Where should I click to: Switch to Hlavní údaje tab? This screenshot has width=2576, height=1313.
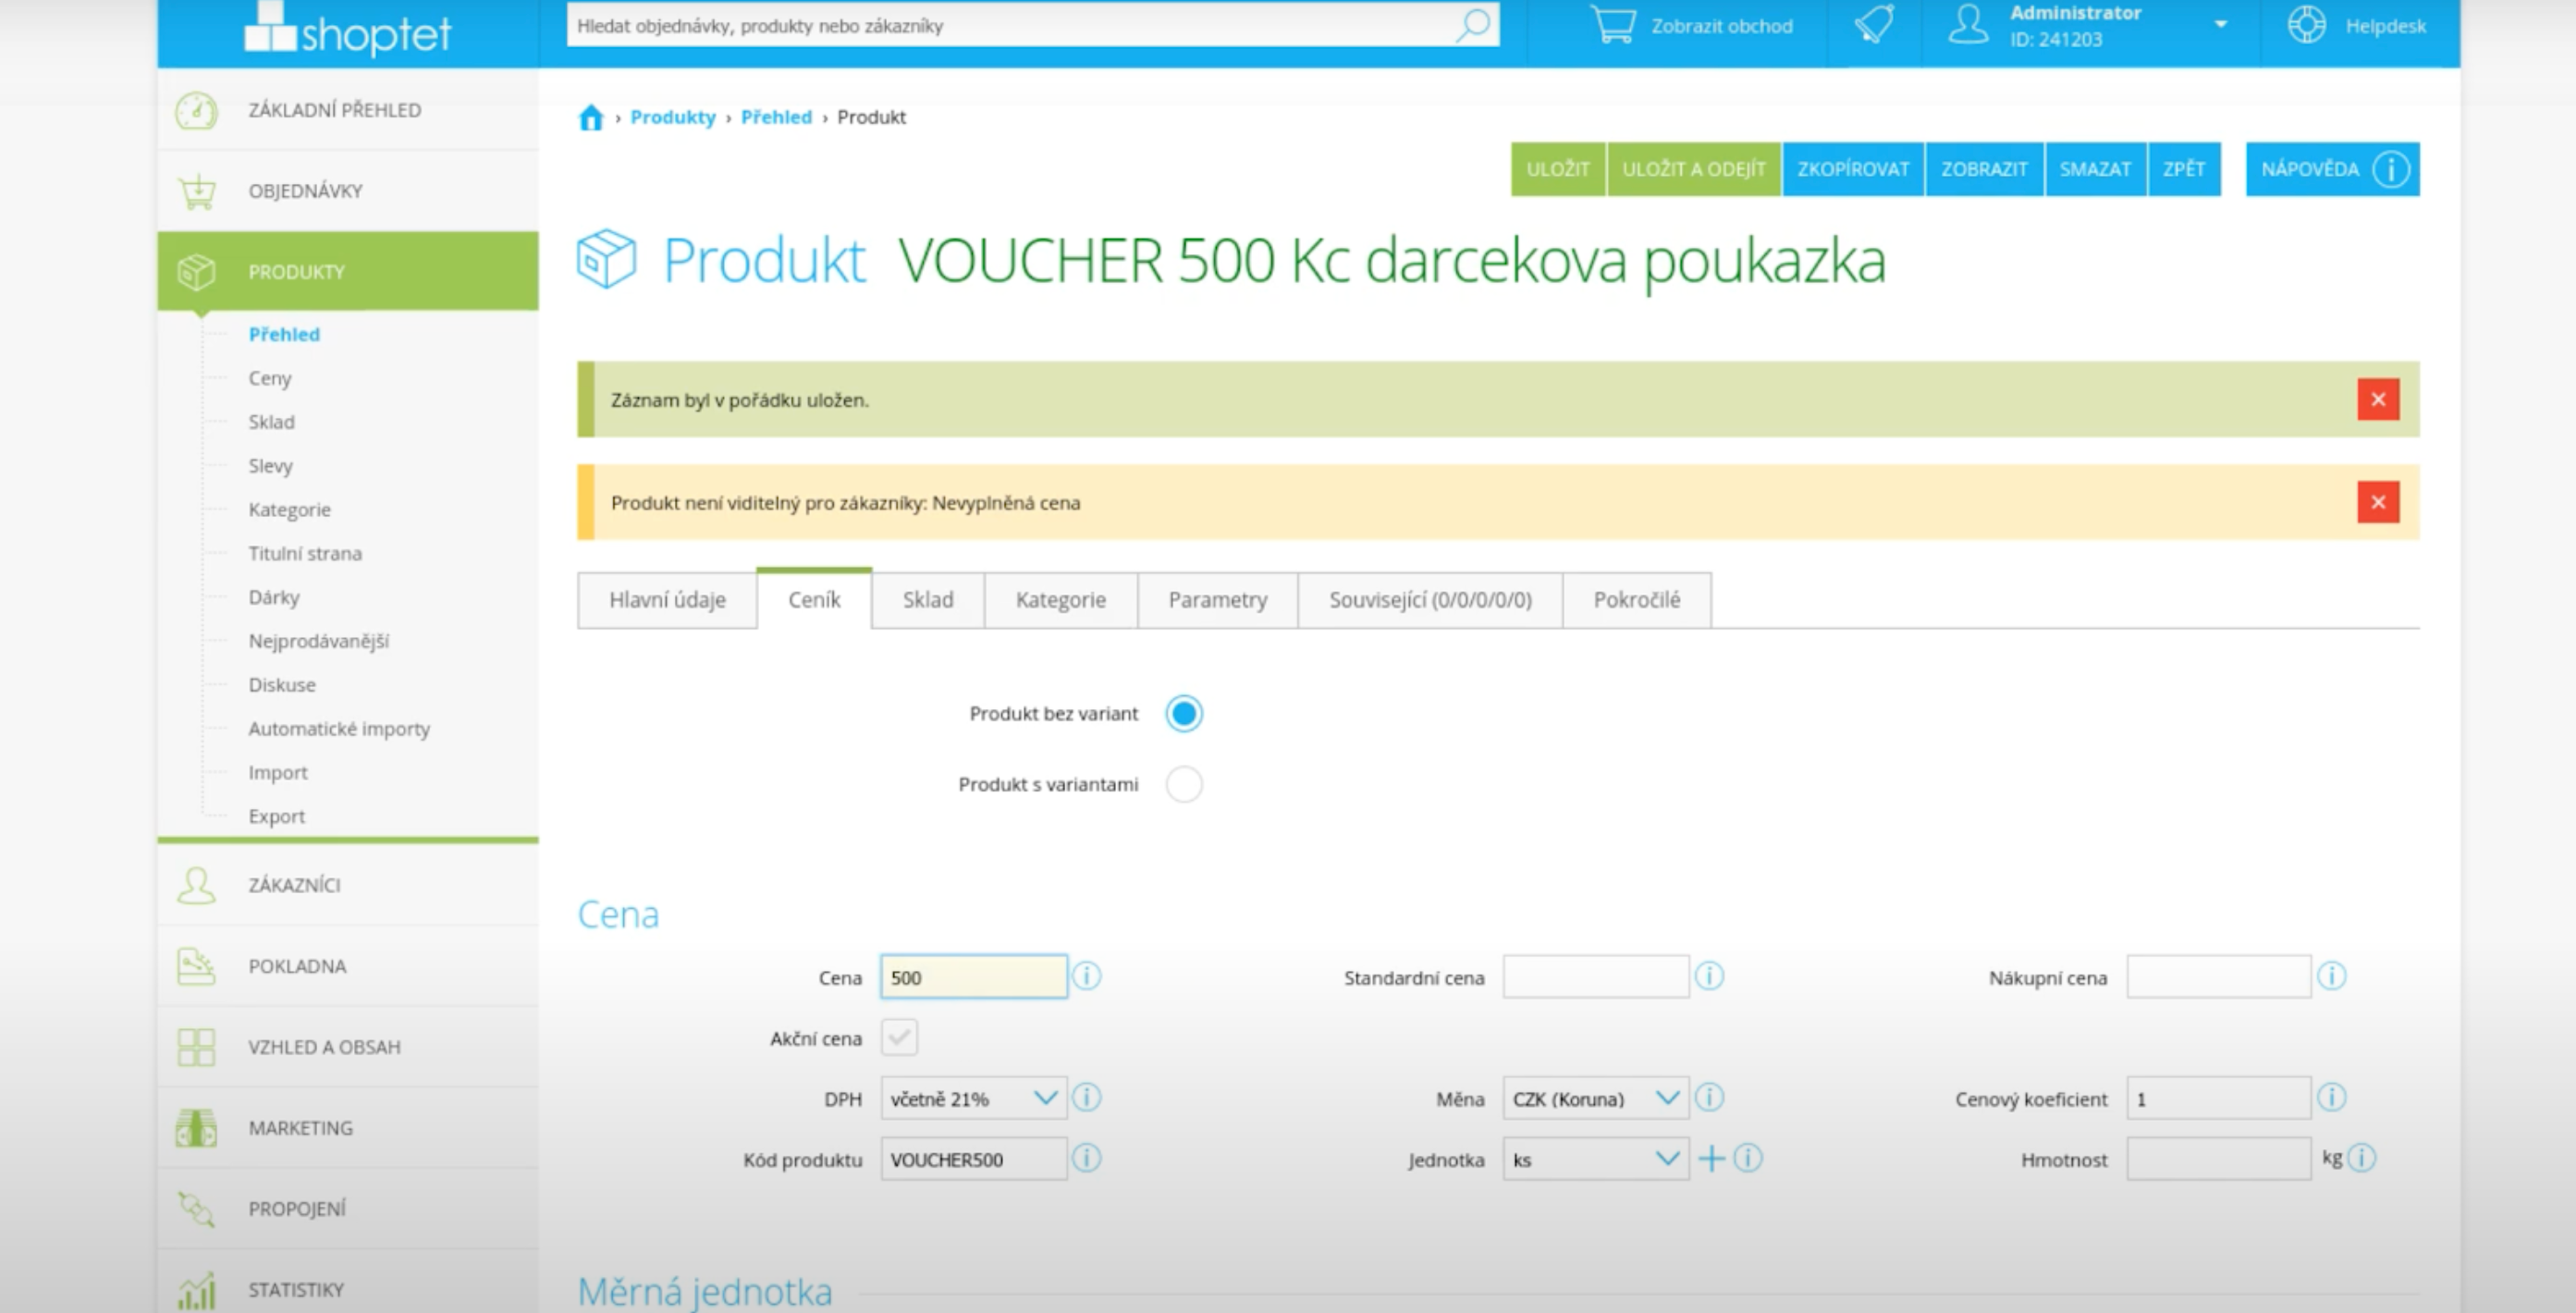(667, 600)
